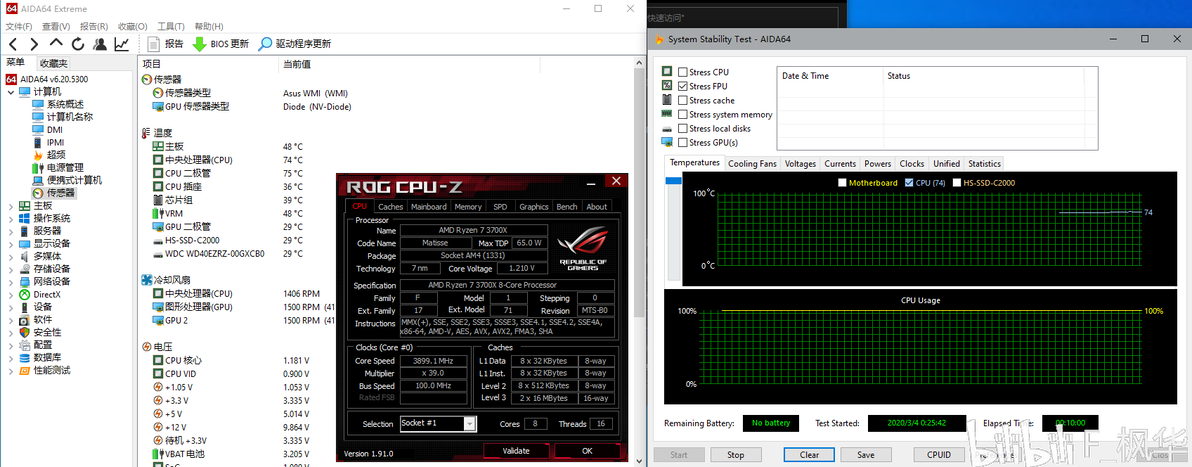
Task: Expand the 设备 tree node
Action: [x=11, y=307]
